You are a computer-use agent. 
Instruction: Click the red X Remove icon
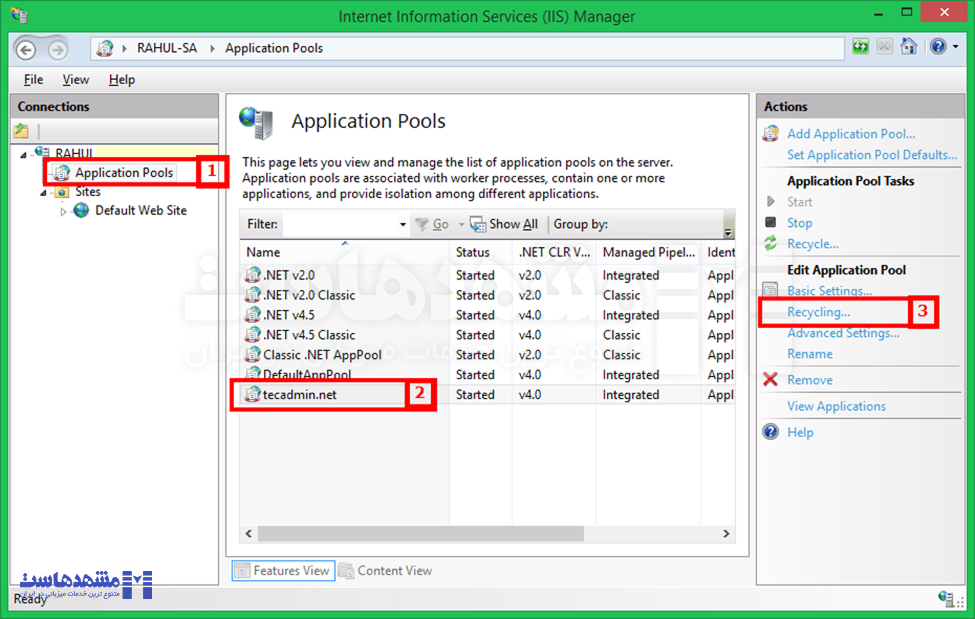coord(770,379)
